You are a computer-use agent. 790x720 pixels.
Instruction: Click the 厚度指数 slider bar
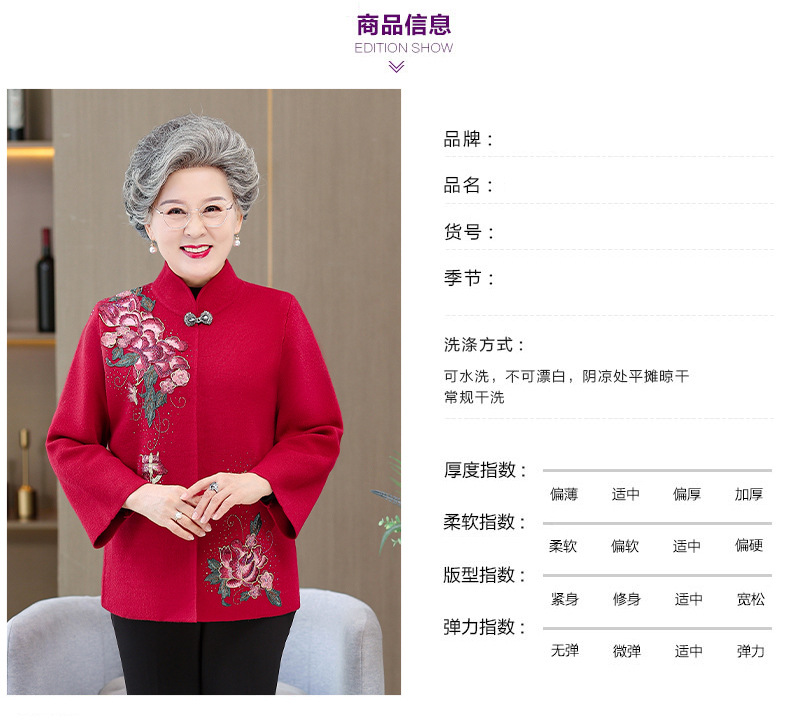[657, 470]
